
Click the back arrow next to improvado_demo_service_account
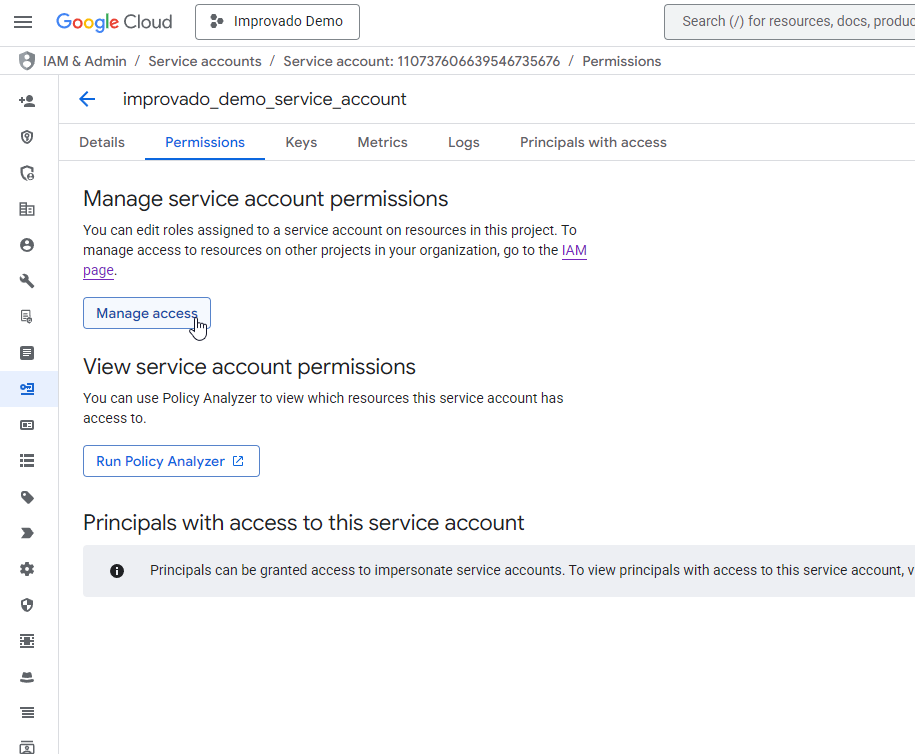(87, 99)
